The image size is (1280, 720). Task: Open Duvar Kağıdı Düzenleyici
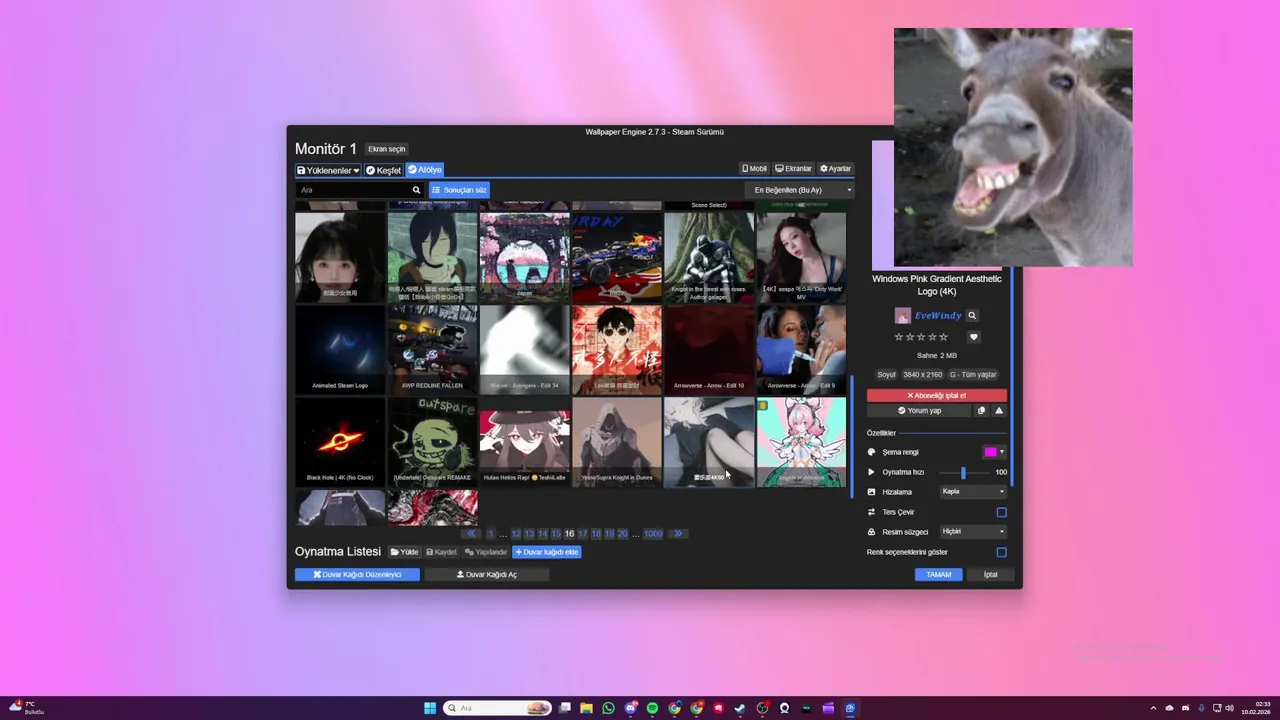point(357,575)
